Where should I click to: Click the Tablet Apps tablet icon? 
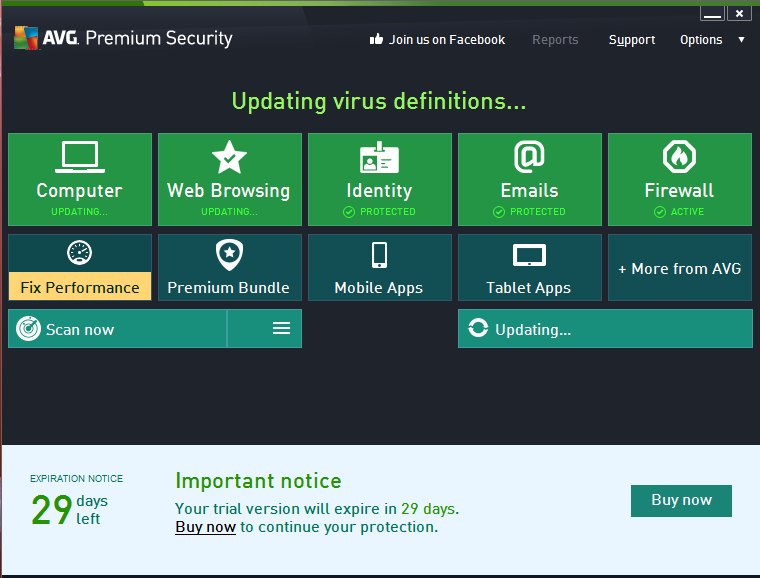click(529, 255)
